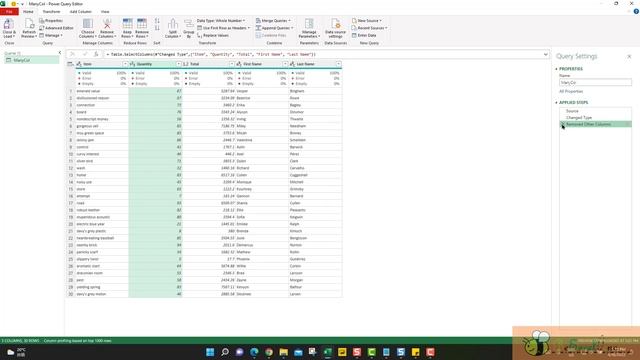Select the Removed Other Columns step

pyautogui.click(x=596, y=124)
